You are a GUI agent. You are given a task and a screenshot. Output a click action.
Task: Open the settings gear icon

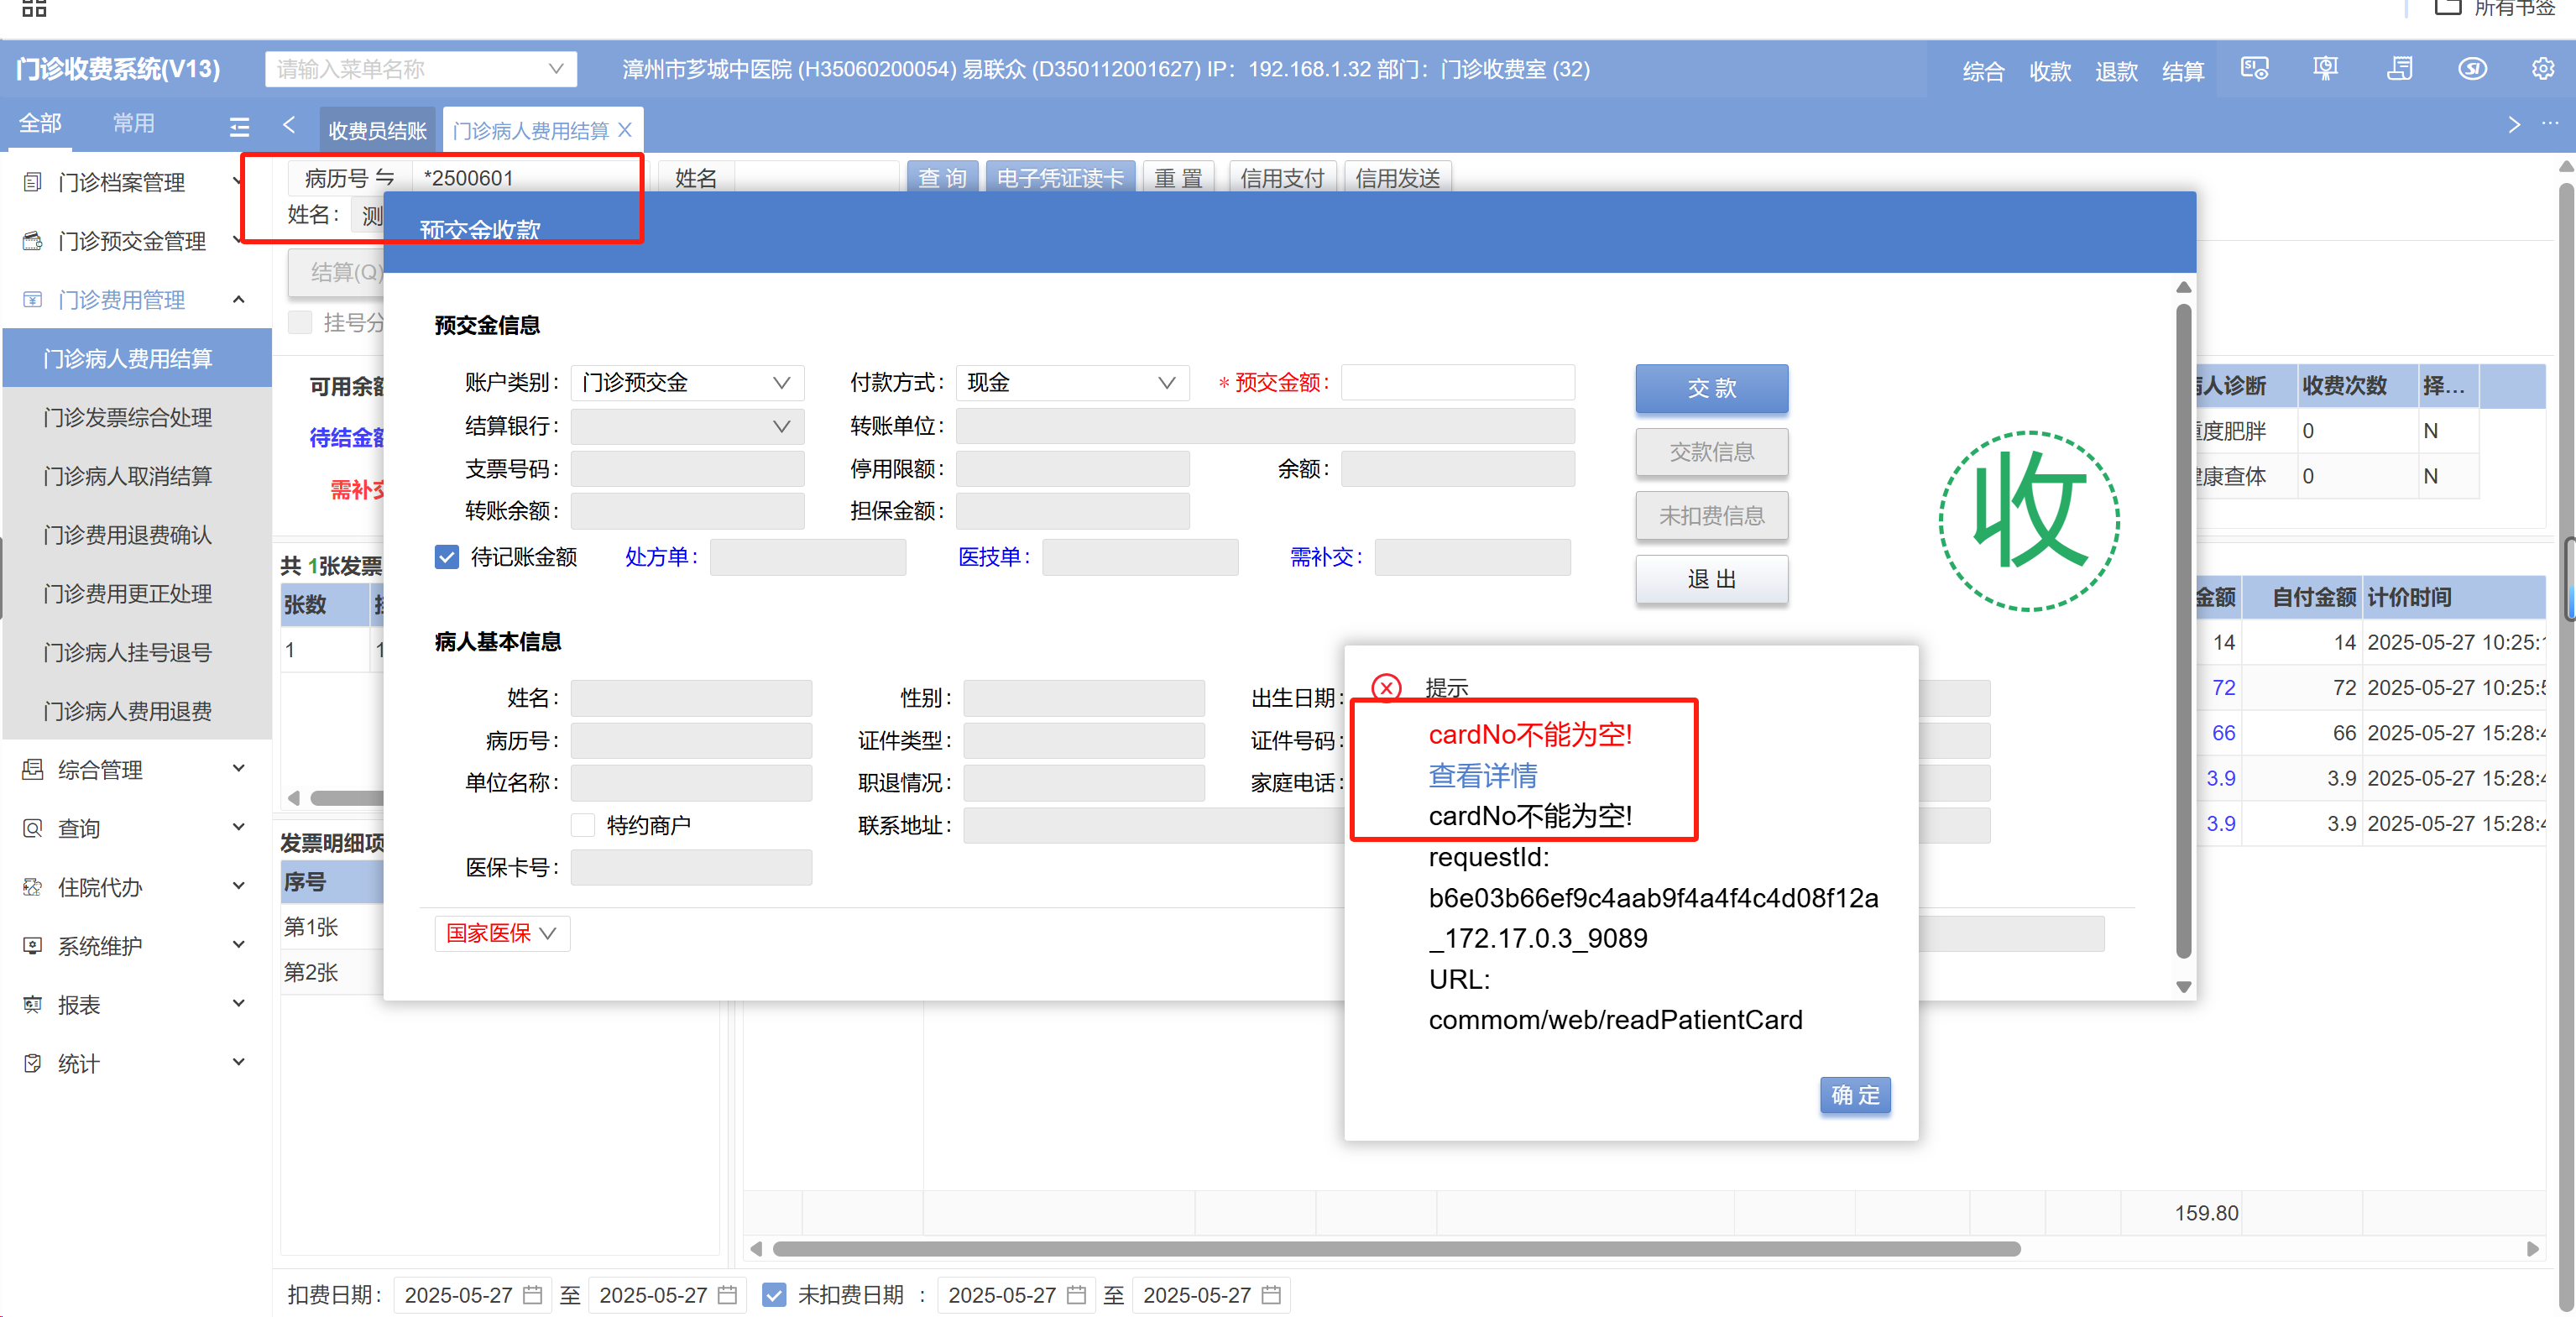(2542, 69)
